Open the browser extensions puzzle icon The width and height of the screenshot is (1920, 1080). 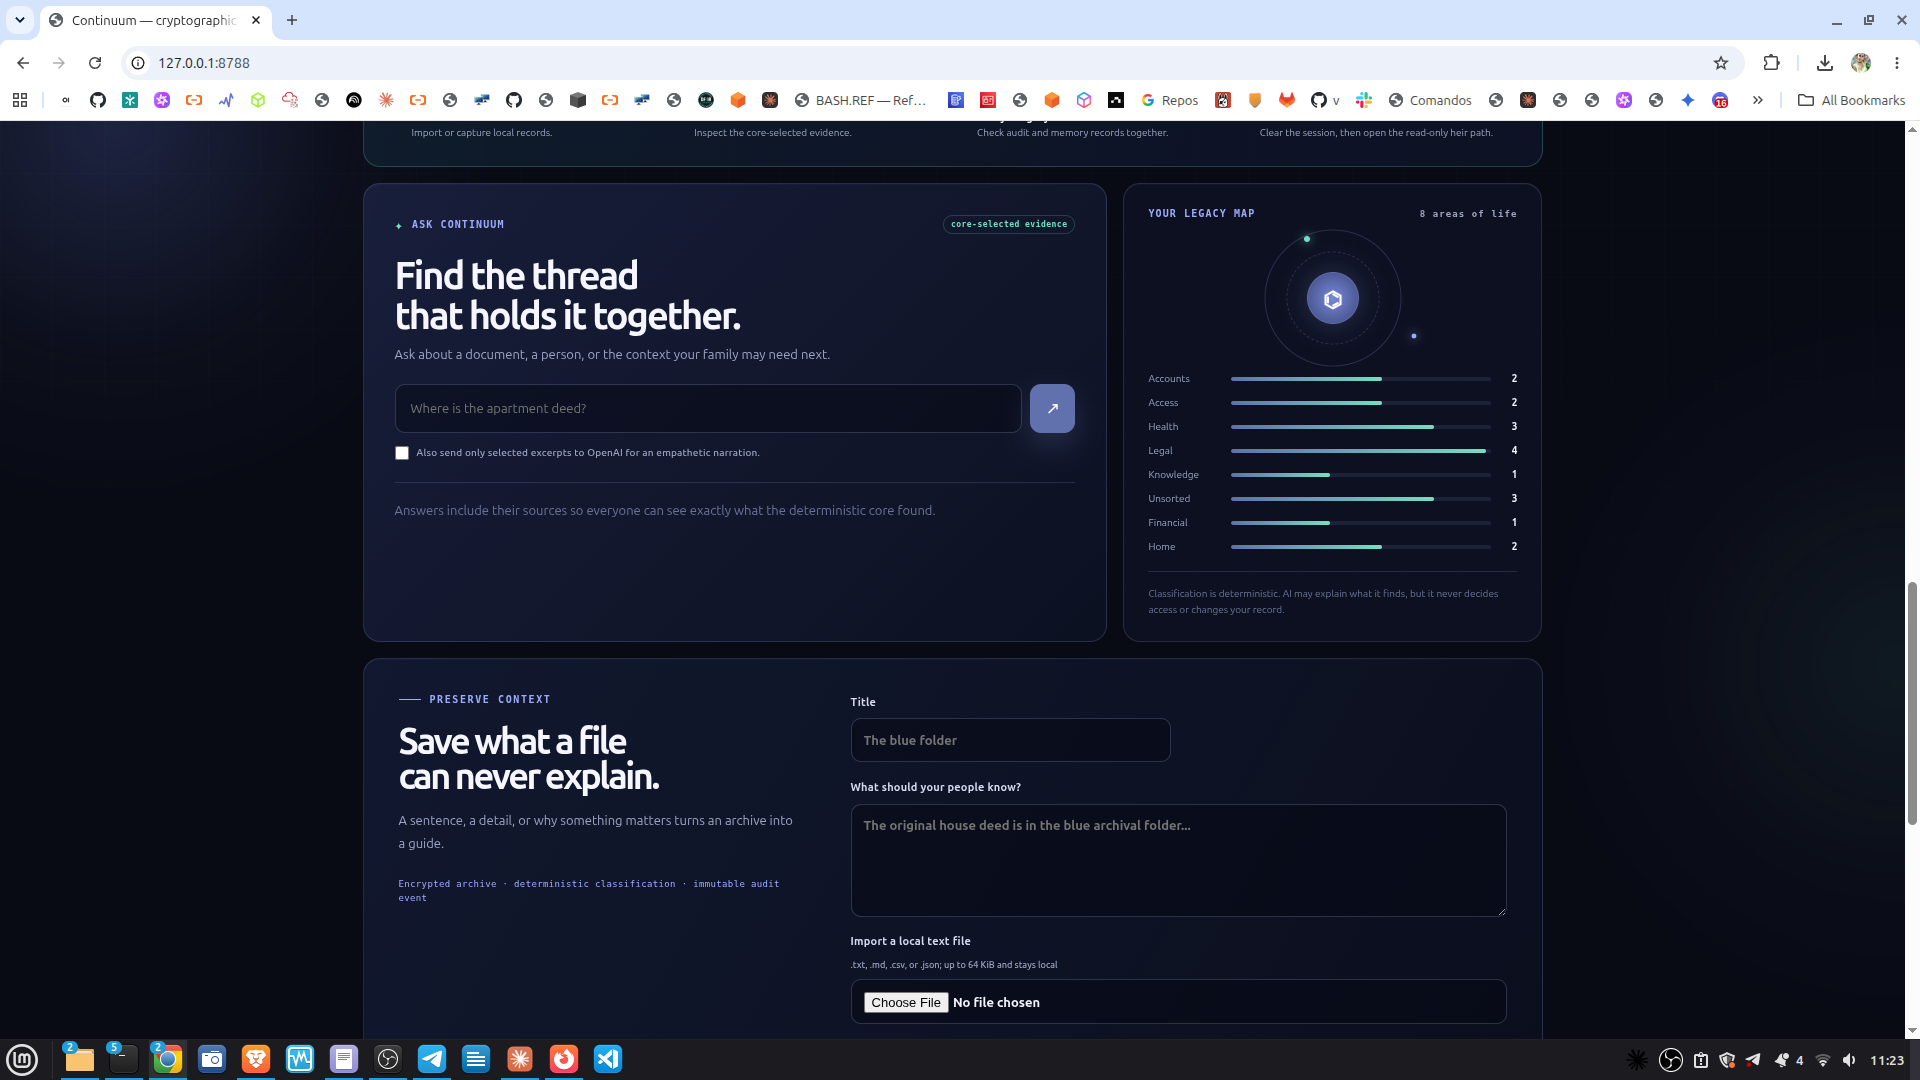1771,63
